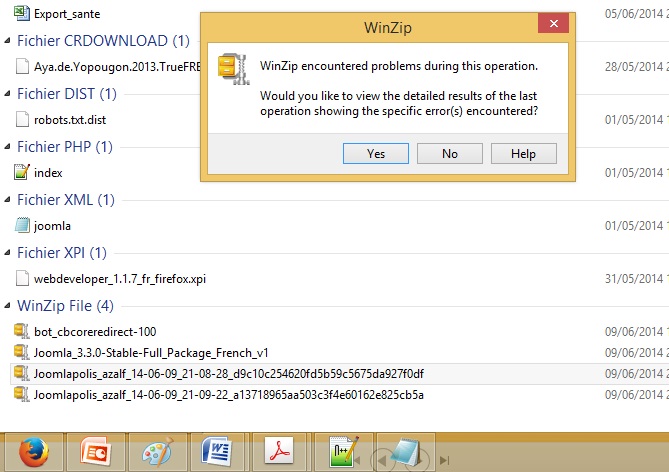Collapse the WinZip File group arrow
Screen dimensions: 669x472
click(7, 306)
